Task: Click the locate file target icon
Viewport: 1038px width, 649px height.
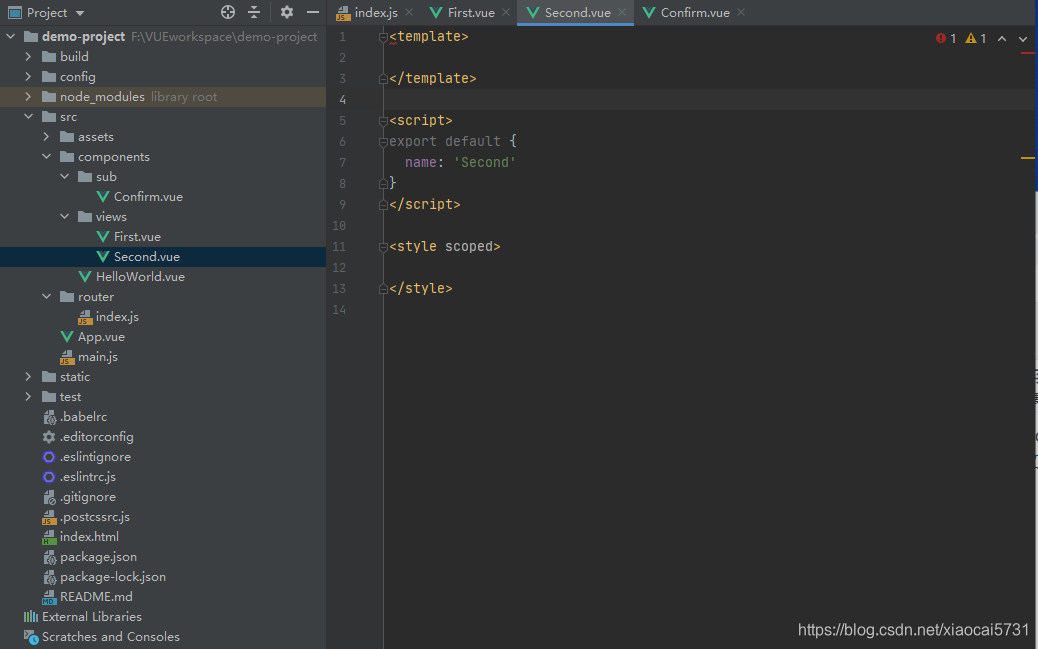Action: click(228, 12)
